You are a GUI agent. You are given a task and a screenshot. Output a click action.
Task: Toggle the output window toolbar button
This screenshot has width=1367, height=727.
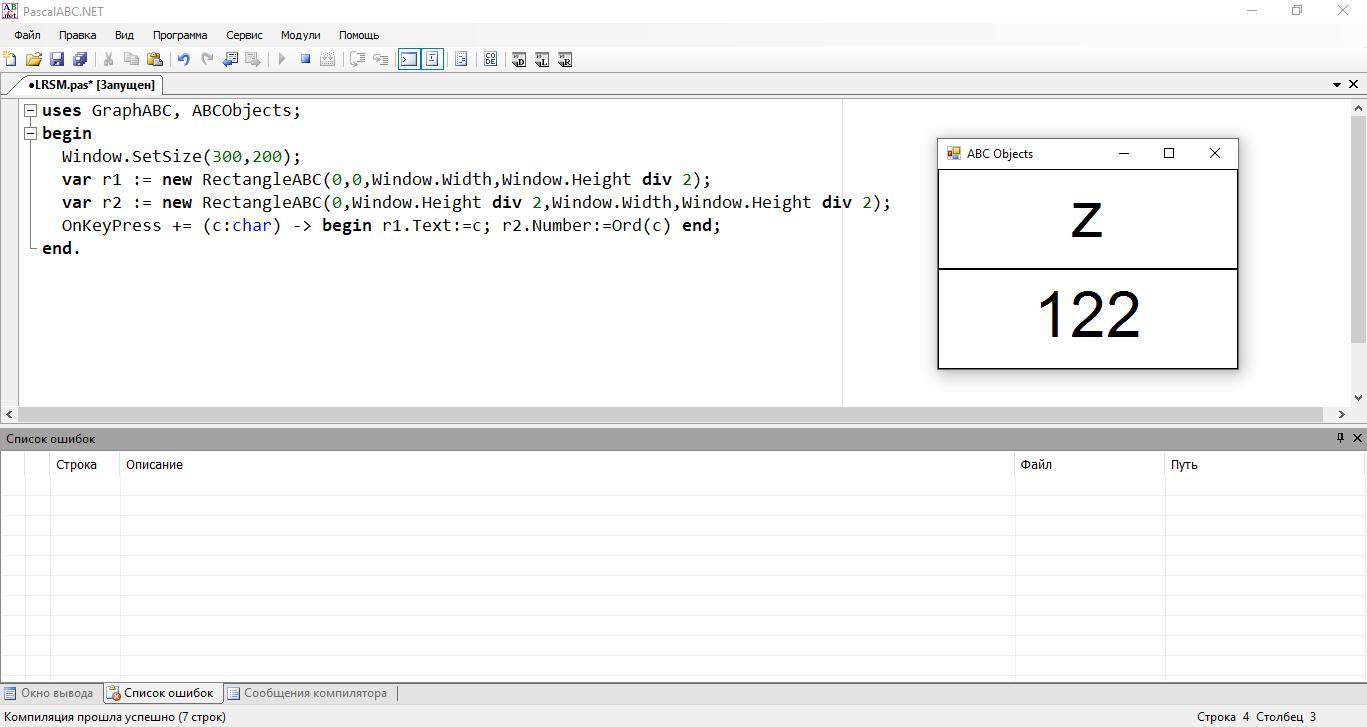pos(409,60)
